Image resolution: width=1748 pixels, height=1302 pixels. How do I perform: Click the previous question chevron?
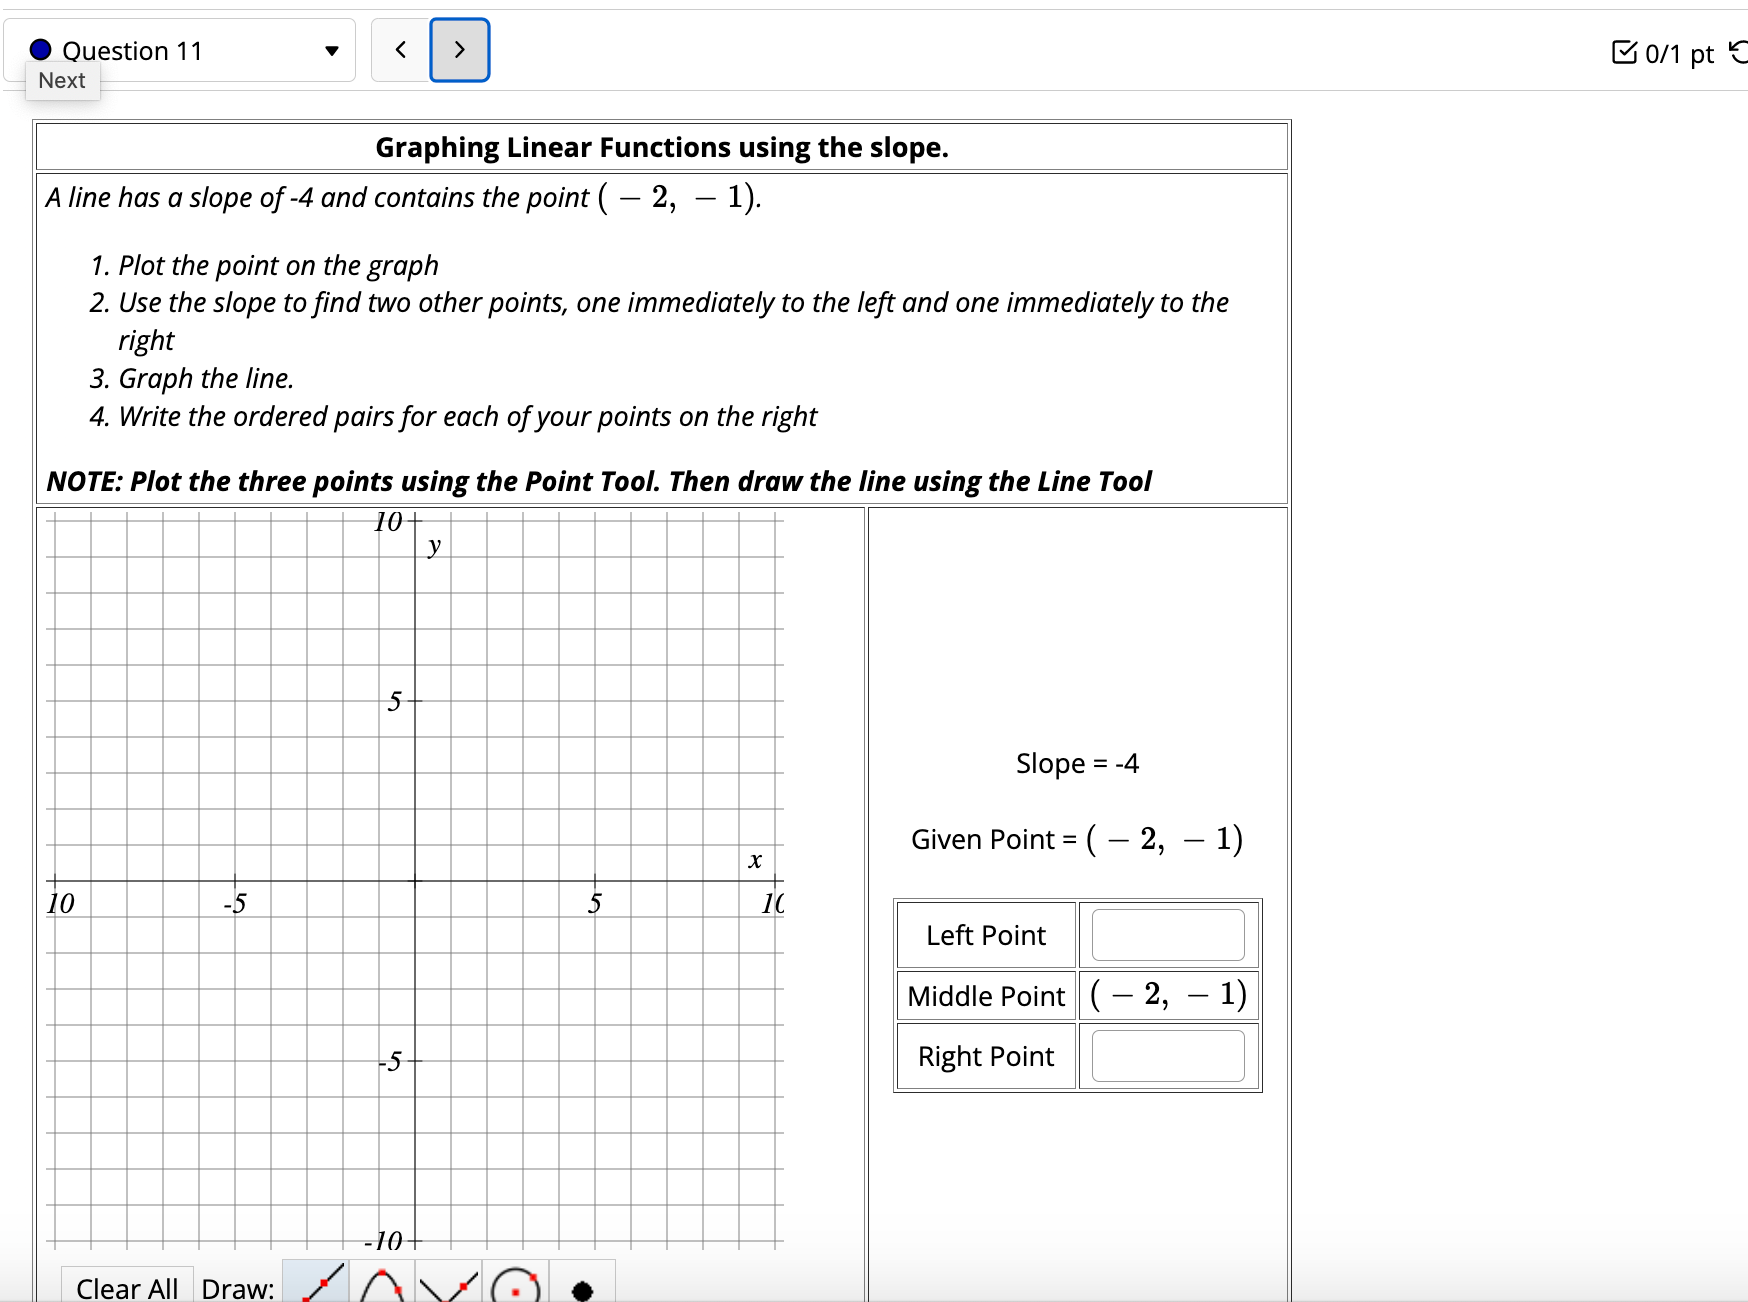(x=399, y=49)
